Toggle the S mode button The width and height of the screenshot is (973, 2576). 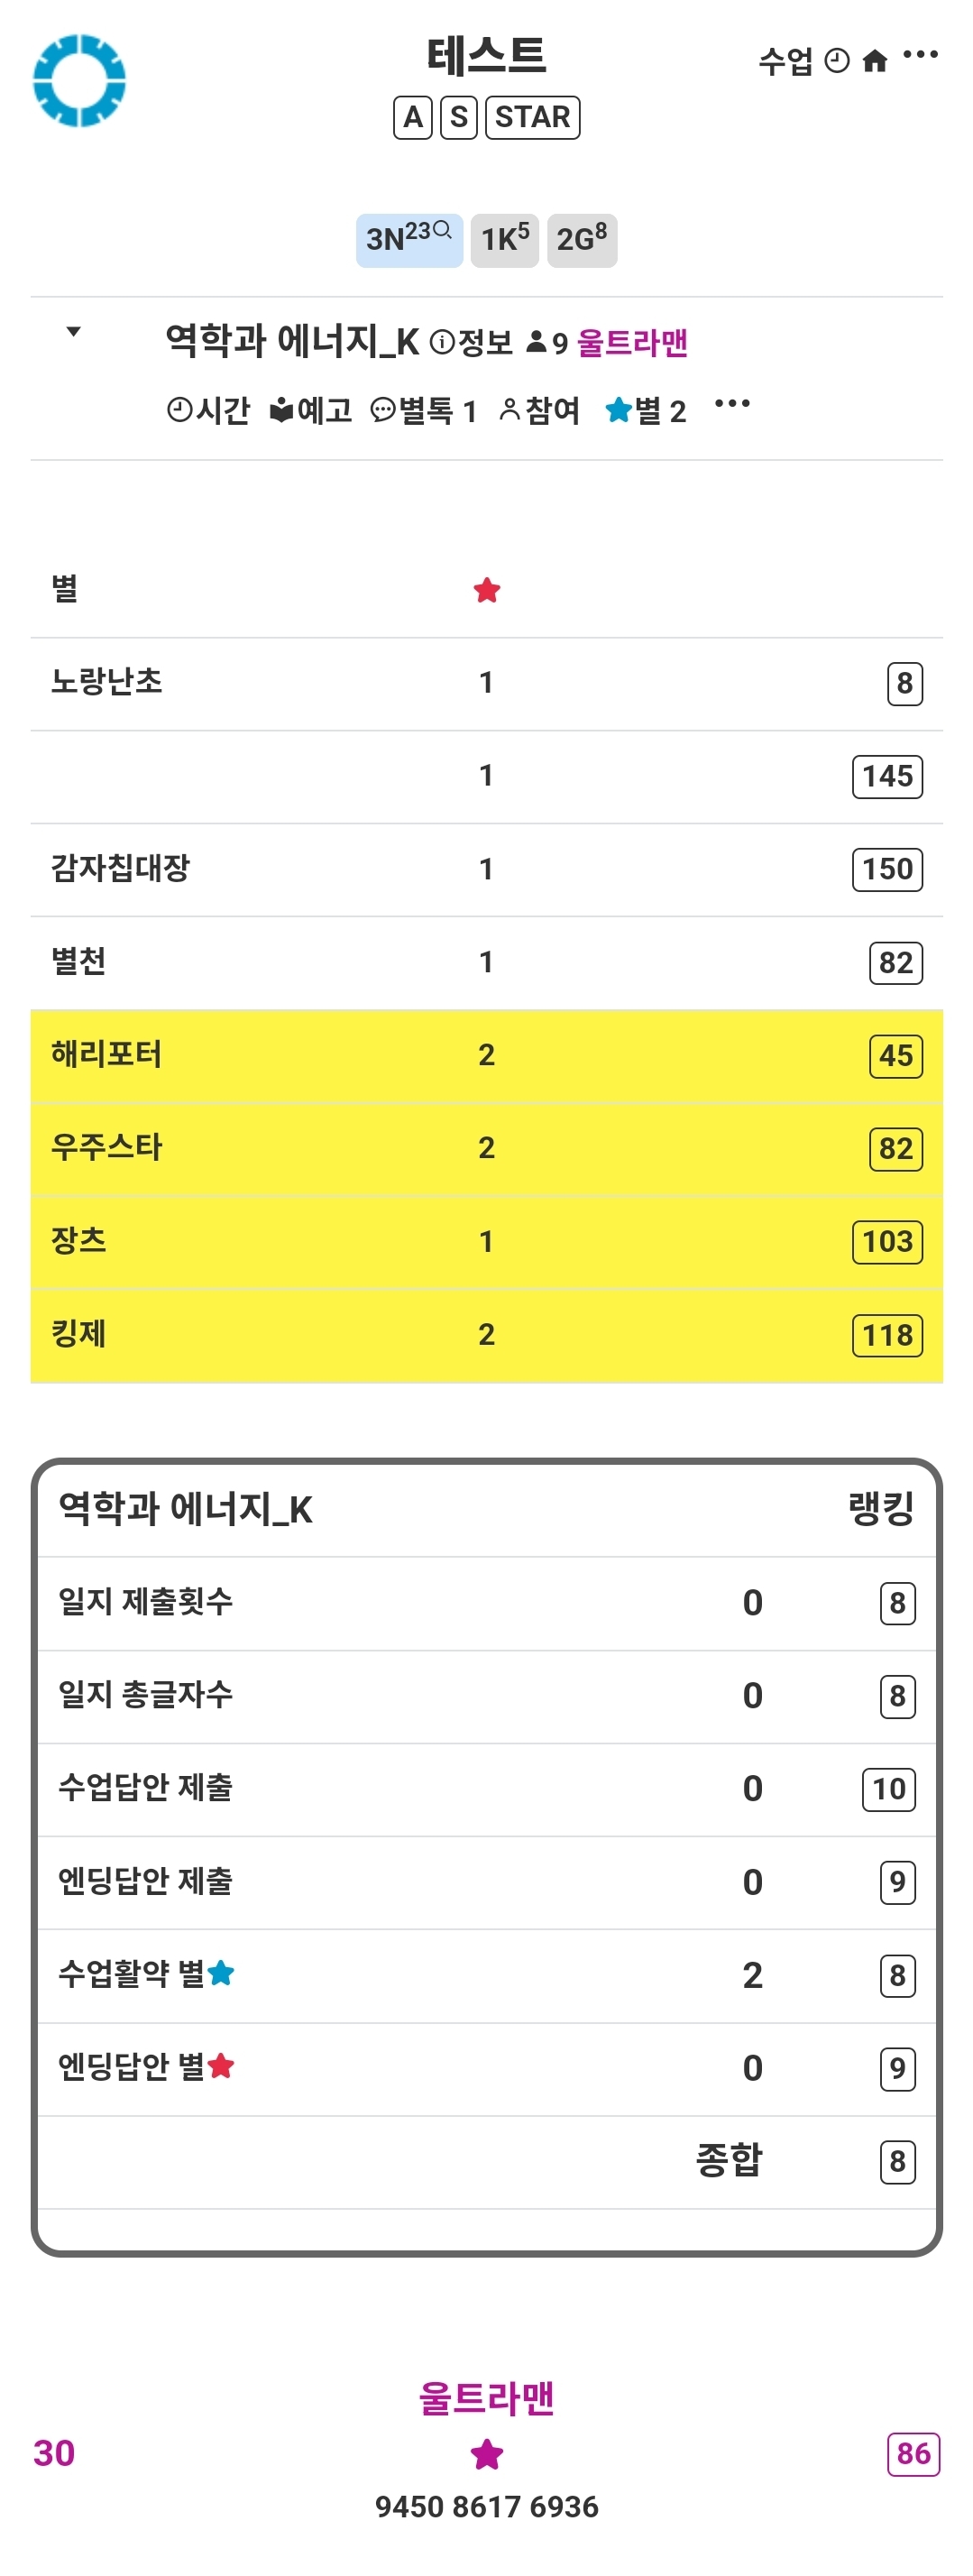coord(459,117)
